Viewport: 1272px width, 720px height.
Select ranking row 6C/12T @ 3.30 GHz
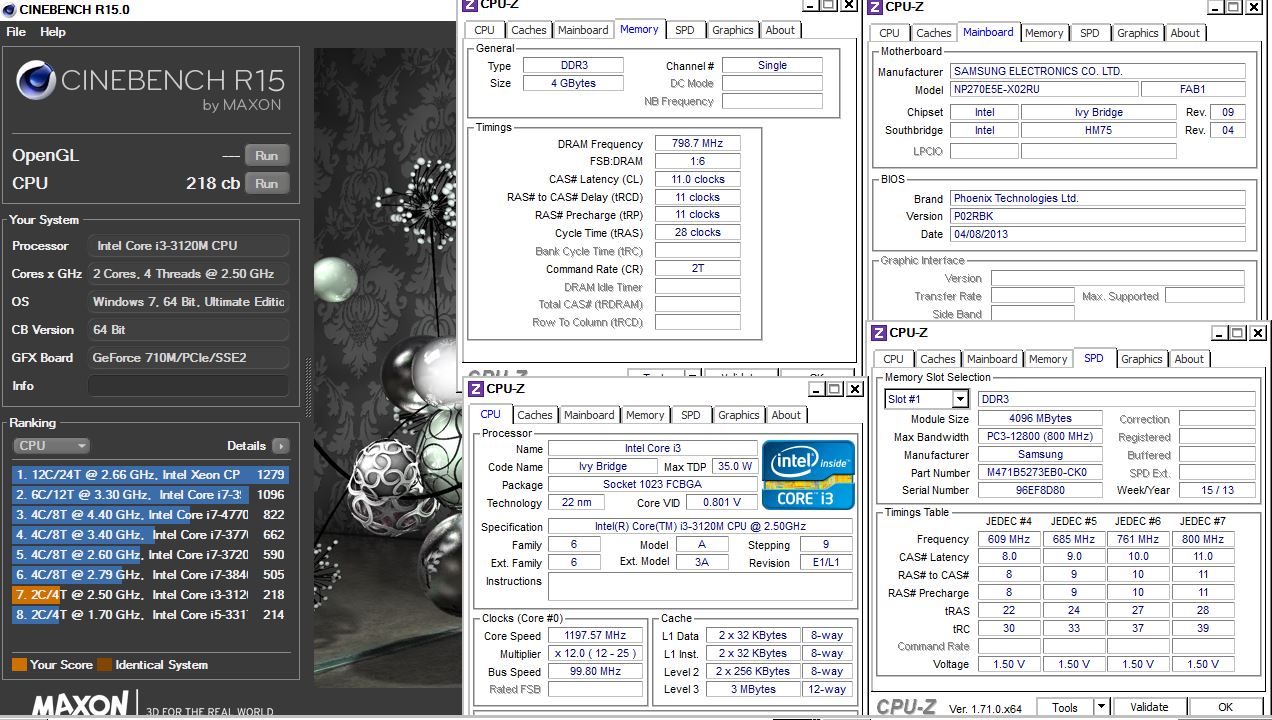coord(150,495)
